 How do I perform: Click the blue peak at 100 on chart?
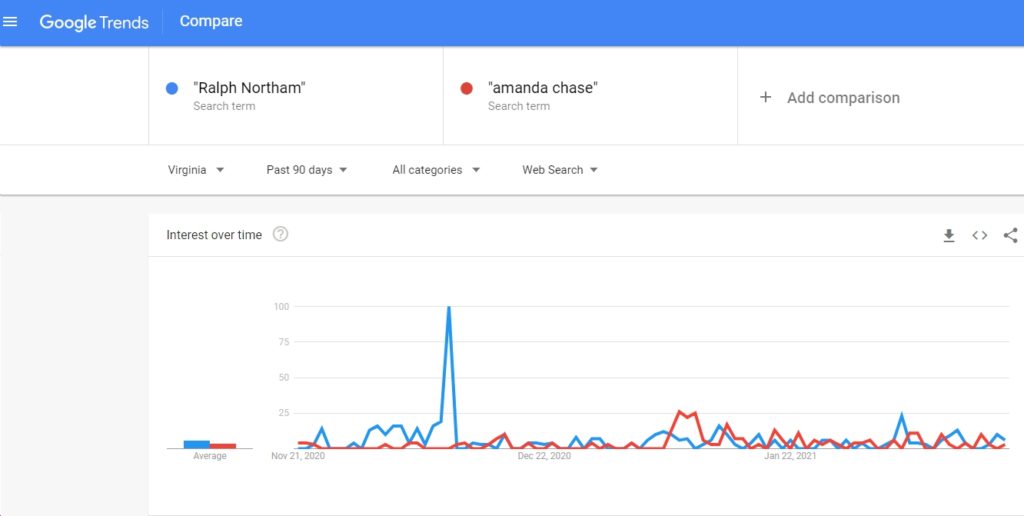coord(449,307)
